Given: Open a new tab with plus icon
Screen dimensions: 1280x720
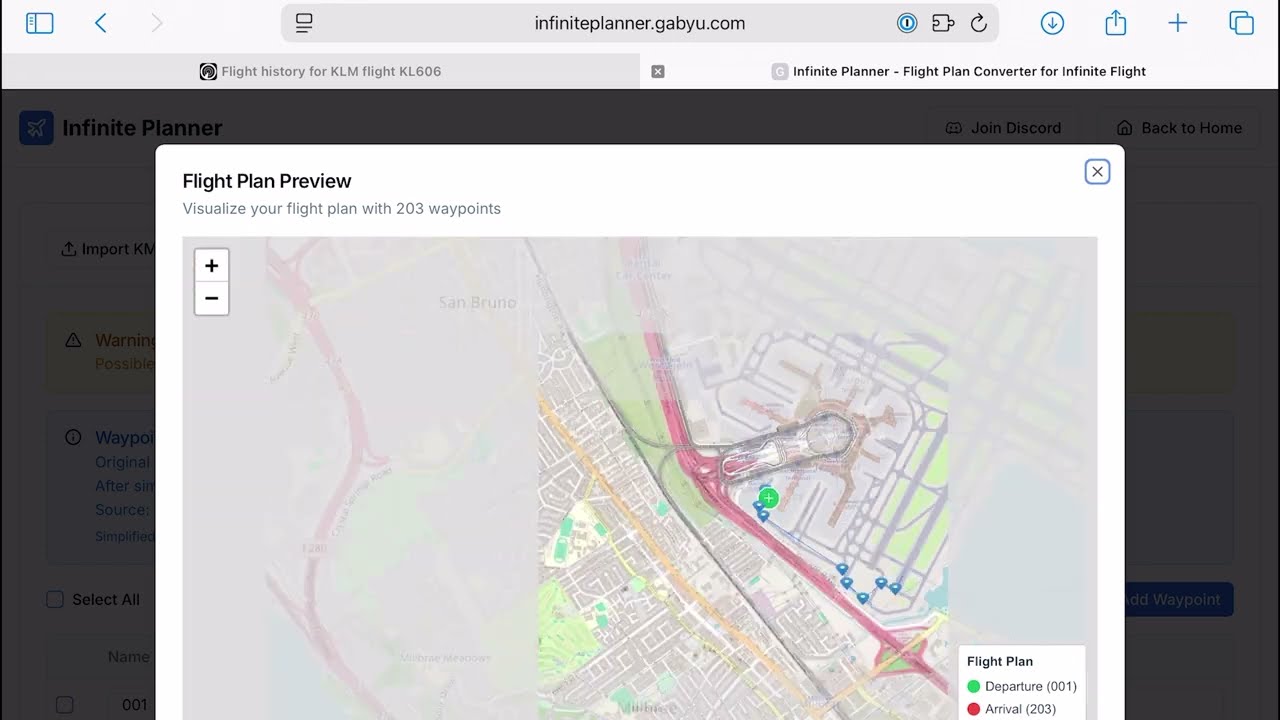Looking at the screenshot, I should click(x=1178, y=23).
